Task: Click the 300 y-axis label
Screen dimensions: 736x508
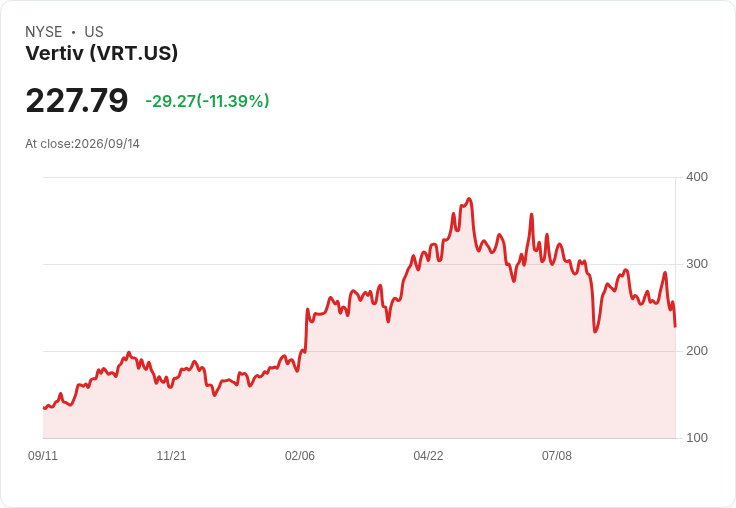Action: 697,264
